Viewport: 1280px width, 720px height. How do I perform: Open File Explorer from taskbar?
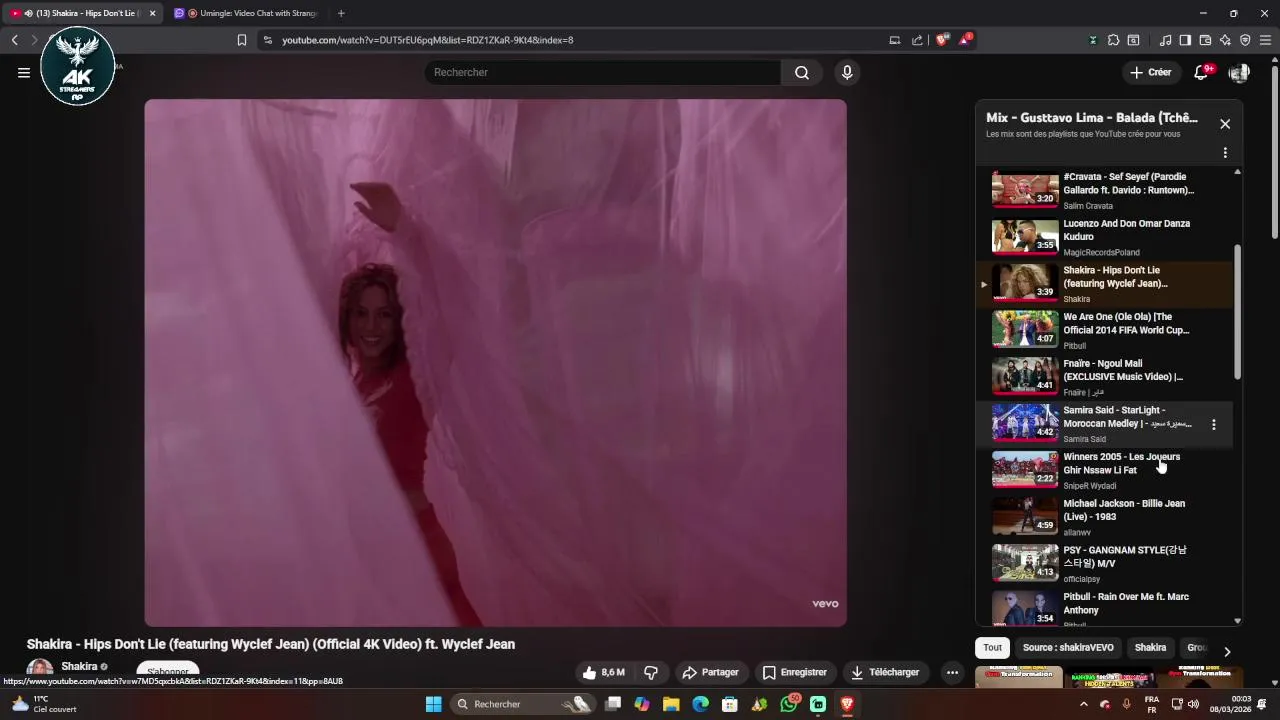pyautogui.click(x=671, y=704)
